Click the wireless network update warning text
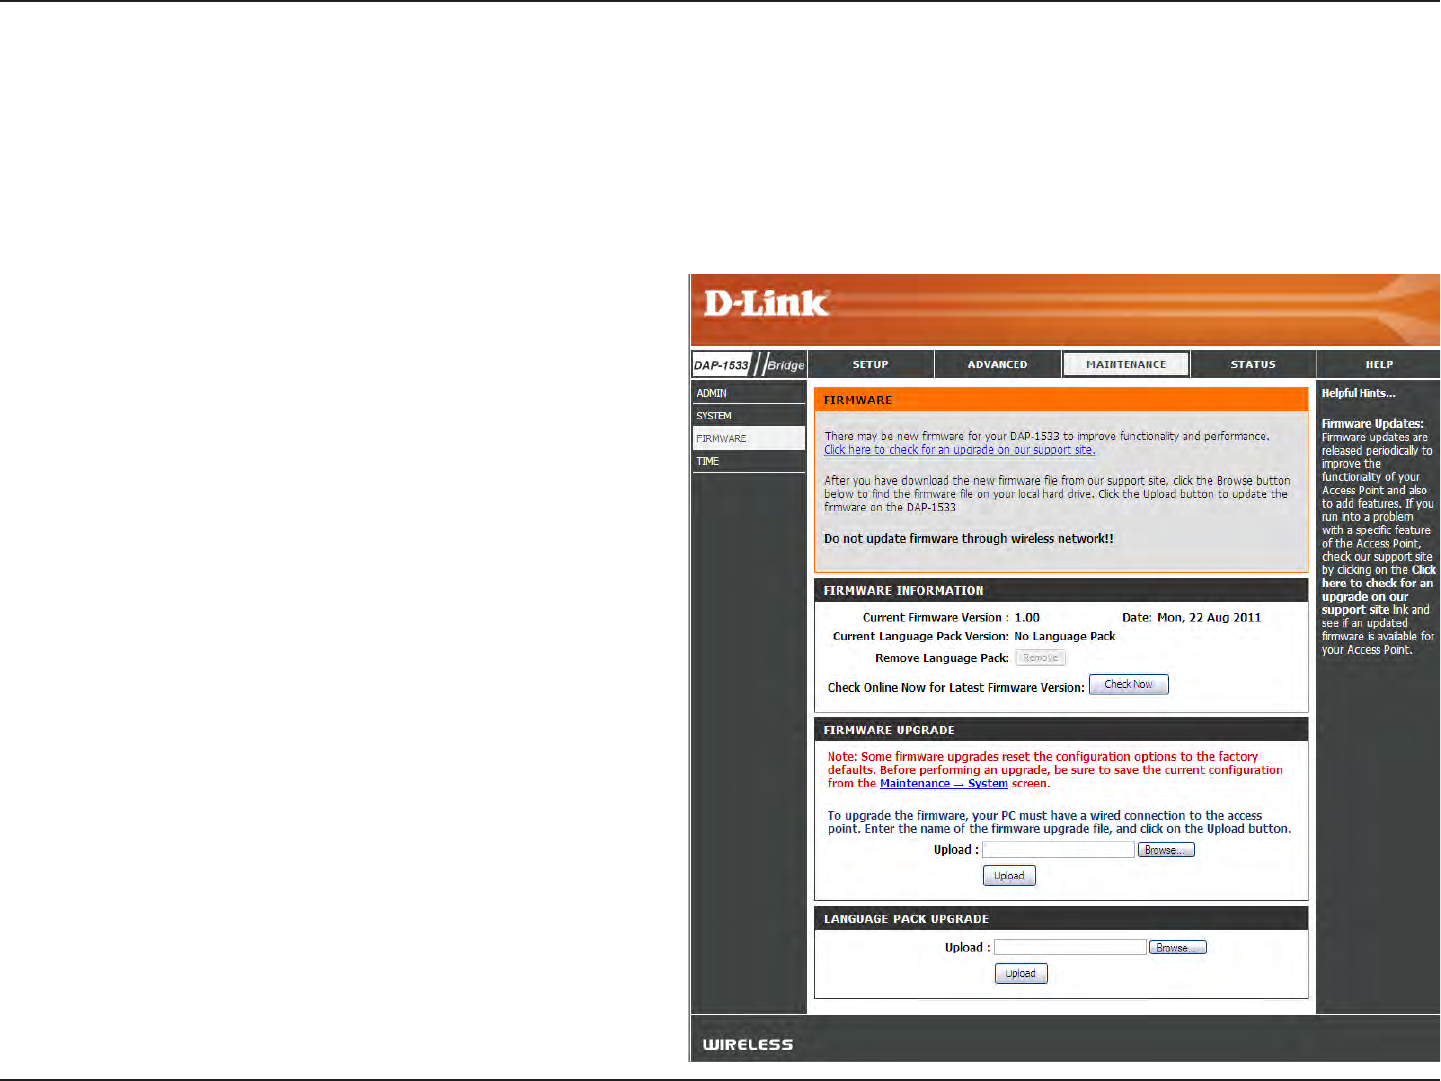Image resolution: width=1441 pixels, height=1081 pixels. pyautogui.click(x=968, y=539)
